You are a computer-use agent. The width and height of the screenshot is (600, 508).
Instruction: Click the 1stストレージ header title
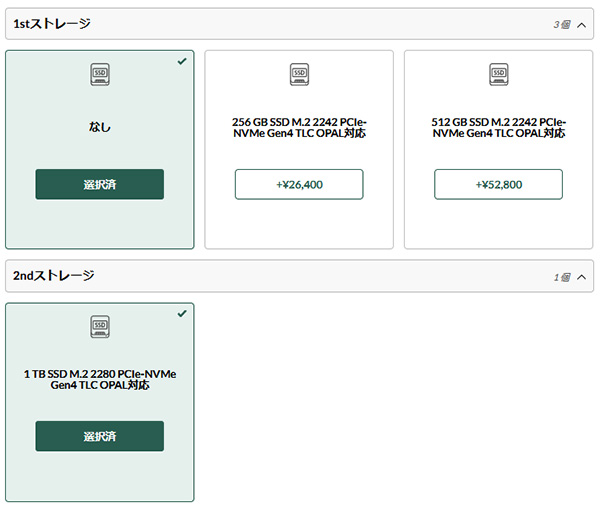[x=52, y=24]
